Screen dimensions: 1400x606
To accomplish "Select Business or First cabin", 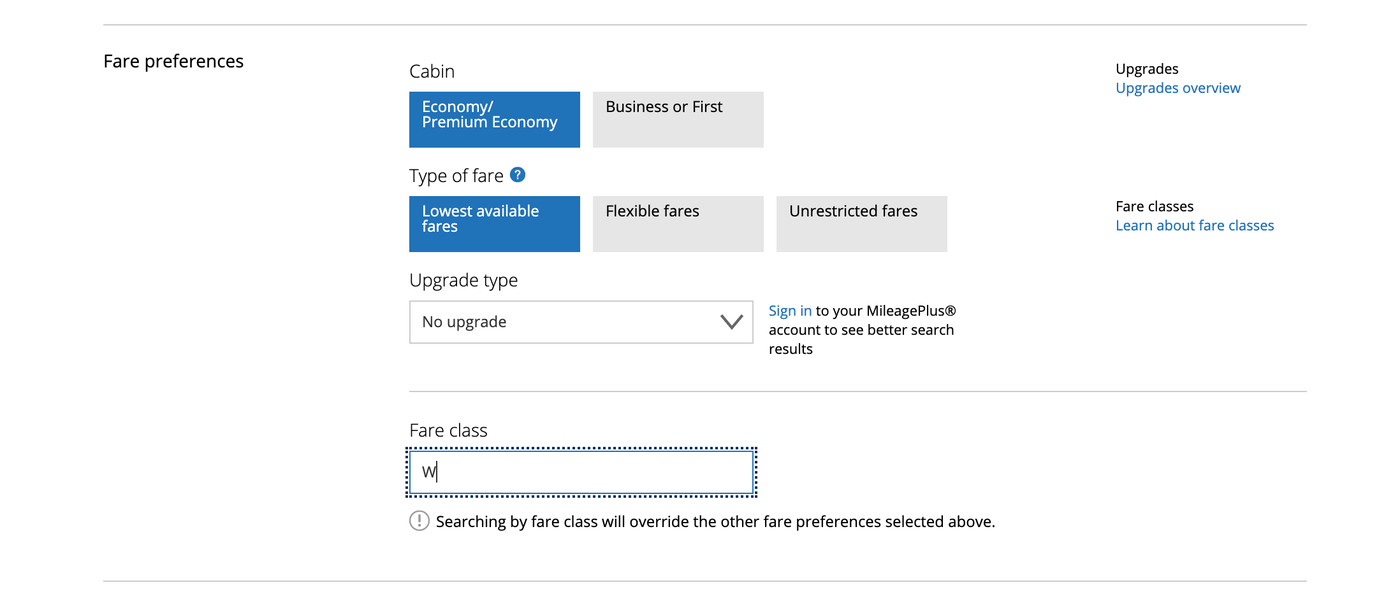I will pyautogui.click(x=678, y=119).
